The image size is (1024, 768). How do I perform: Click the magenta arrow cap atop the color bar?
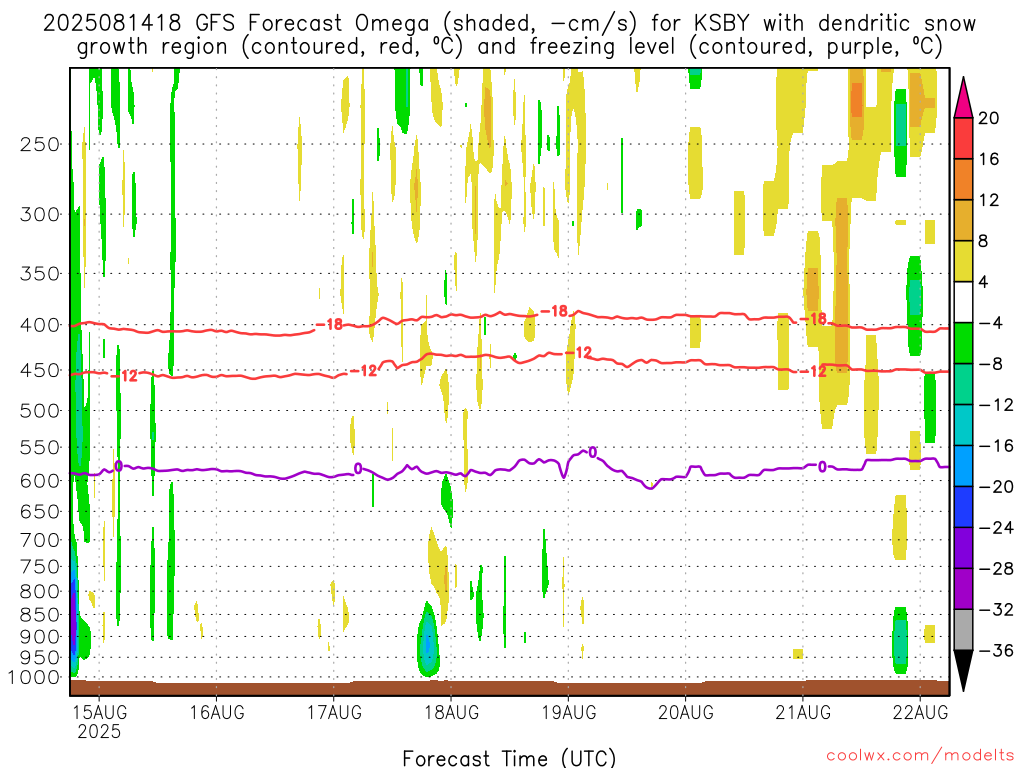pyautogui.click(x=963, y=98)
